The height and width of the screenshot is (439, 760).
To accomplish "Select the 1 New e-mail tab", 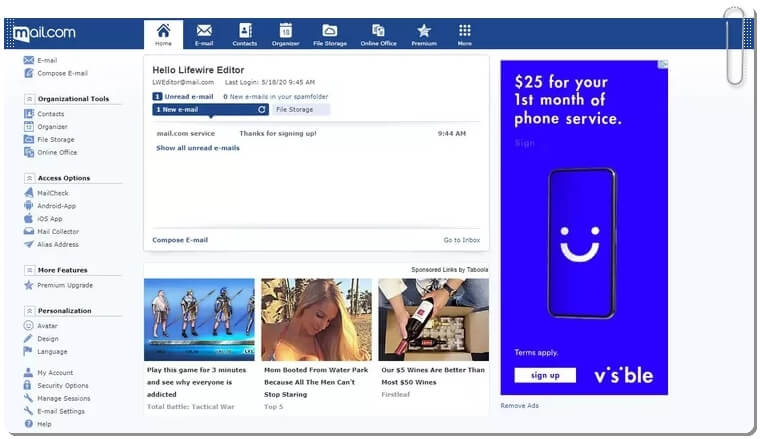I will click(210, 110).
